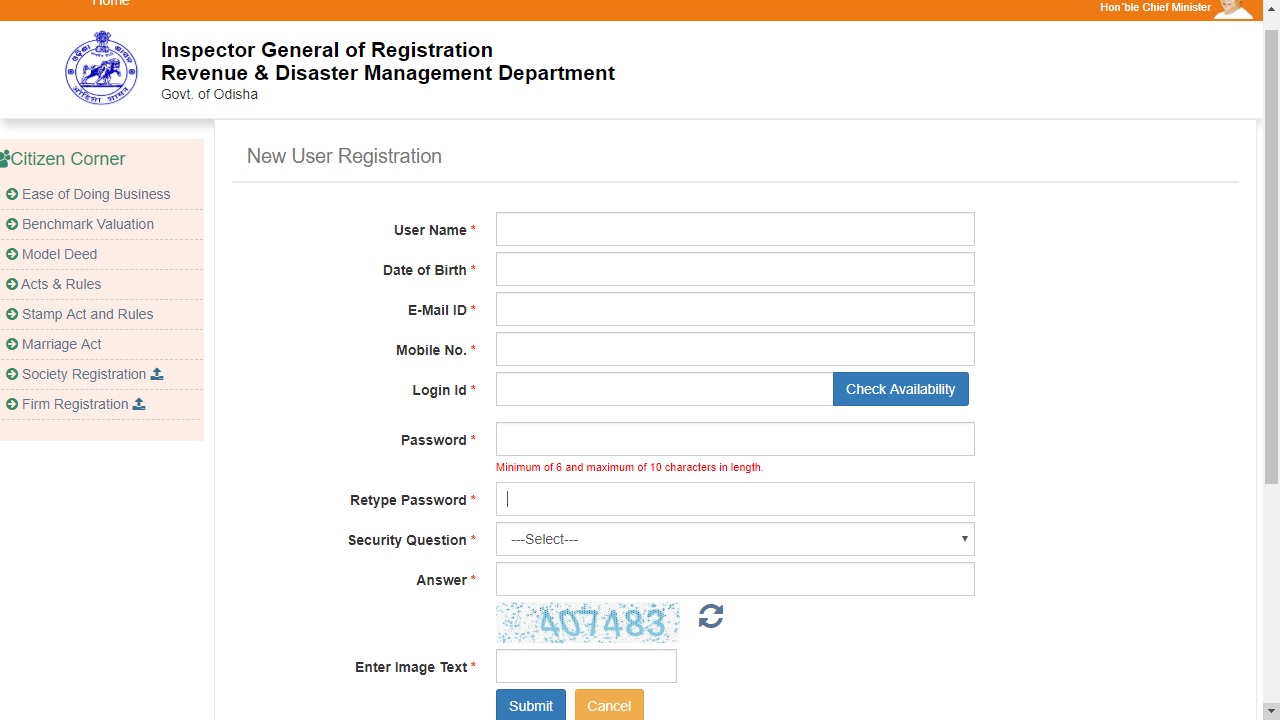Click the upload icon beside Society Registration
This screenshot has width=1280, height=720.
pyautogui.click(x=156, y=373)
